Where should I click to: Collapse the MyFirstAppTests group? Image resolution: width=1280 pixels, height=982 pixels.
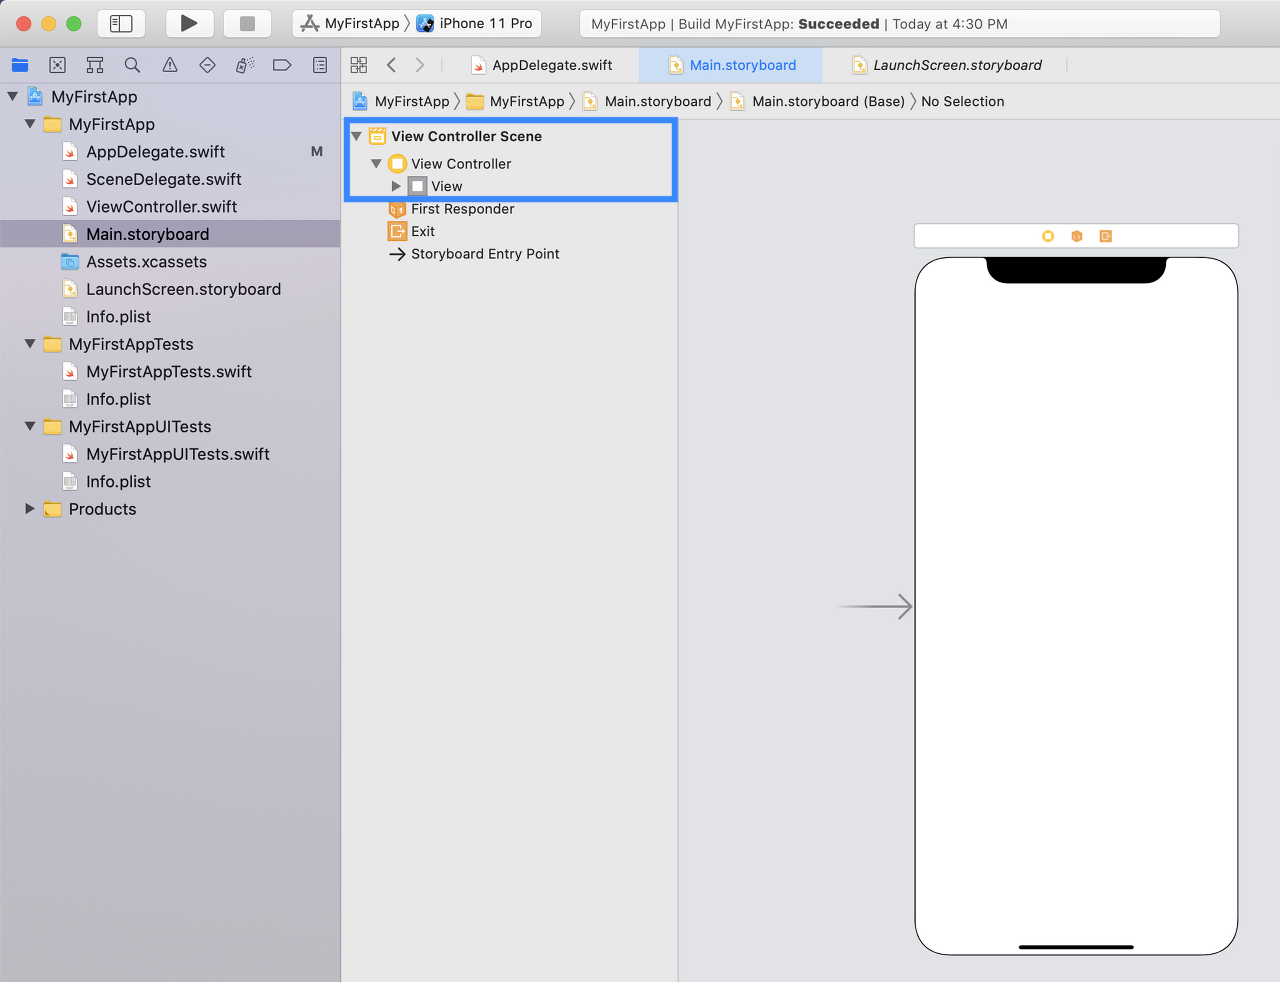(x=30, y=344)
